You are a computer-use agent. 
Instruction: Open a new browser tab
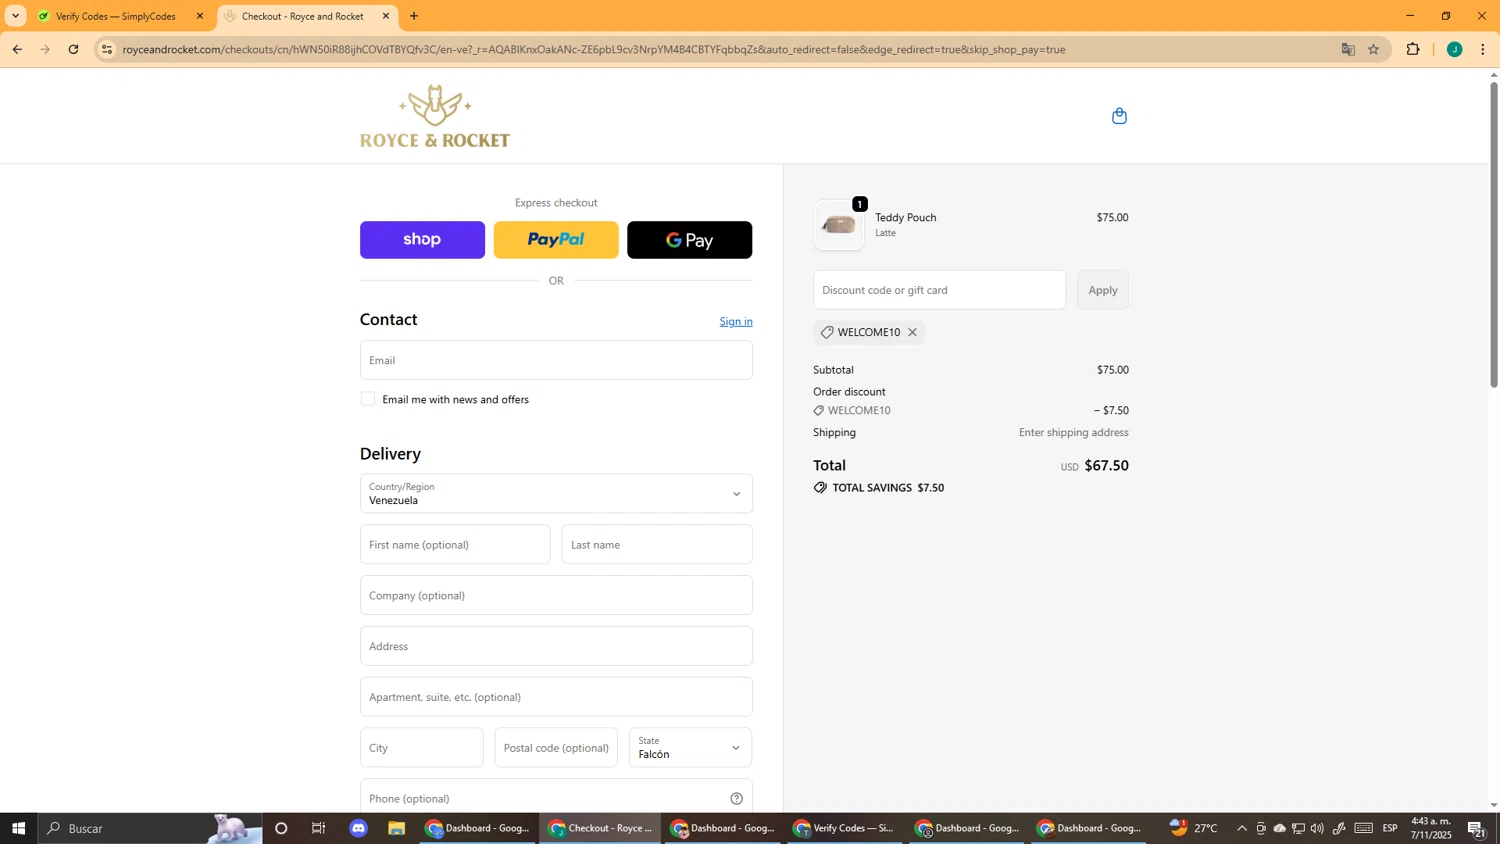pos(414,16)
